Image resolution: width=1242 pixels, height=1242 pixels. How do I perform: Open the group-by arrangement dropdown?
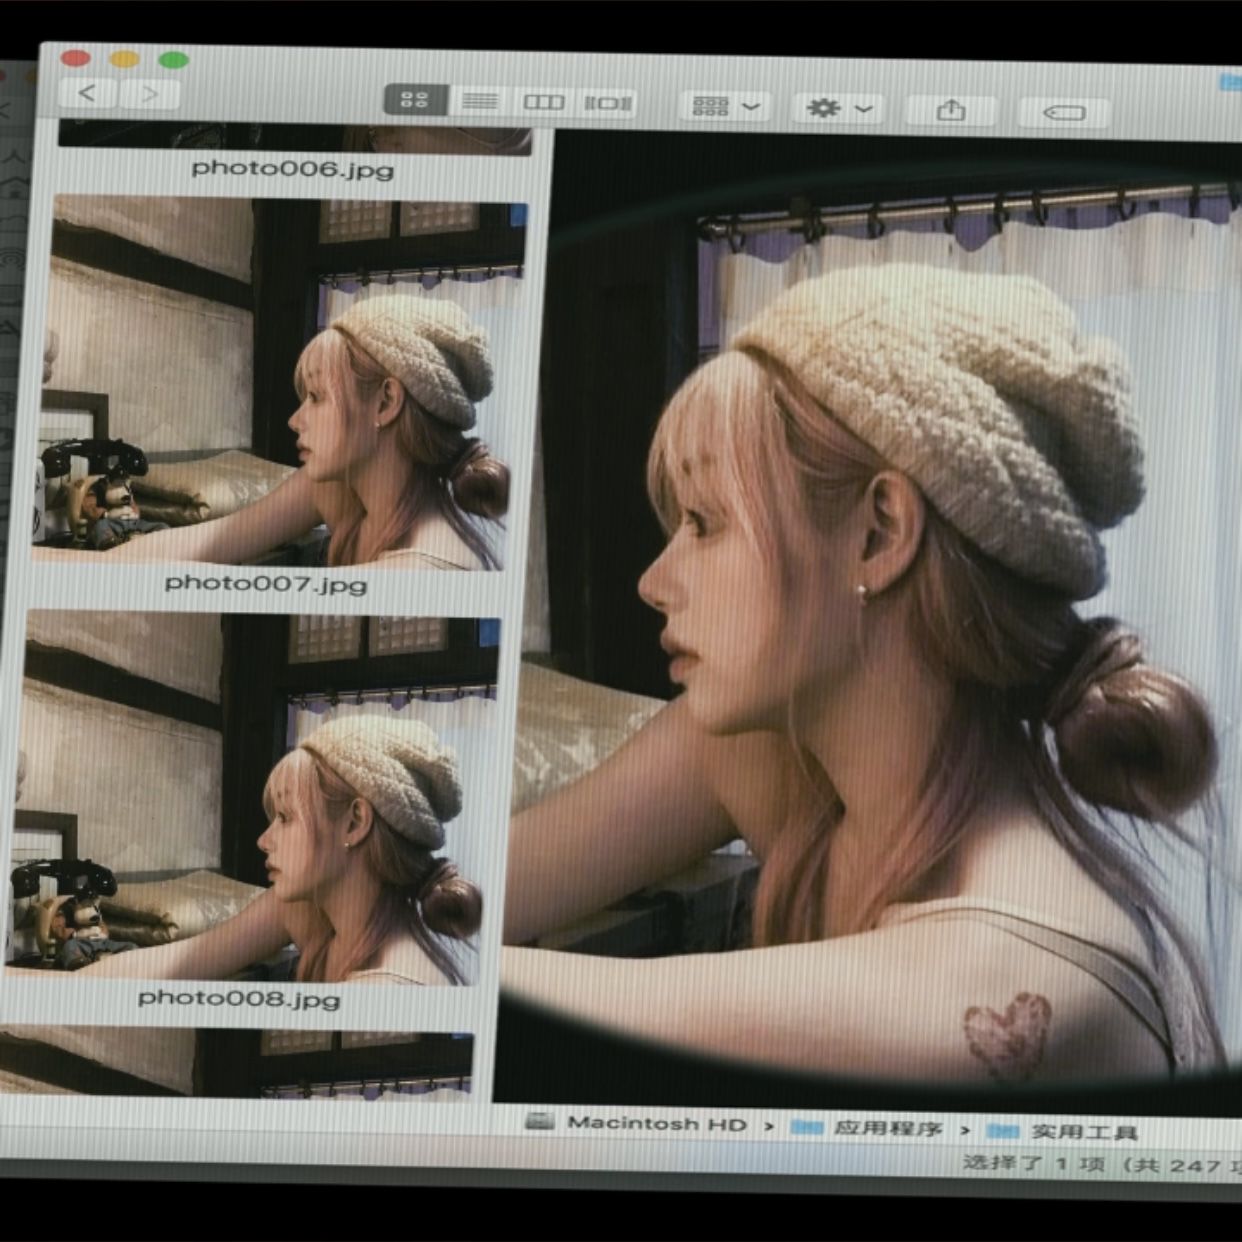[726, 106]
